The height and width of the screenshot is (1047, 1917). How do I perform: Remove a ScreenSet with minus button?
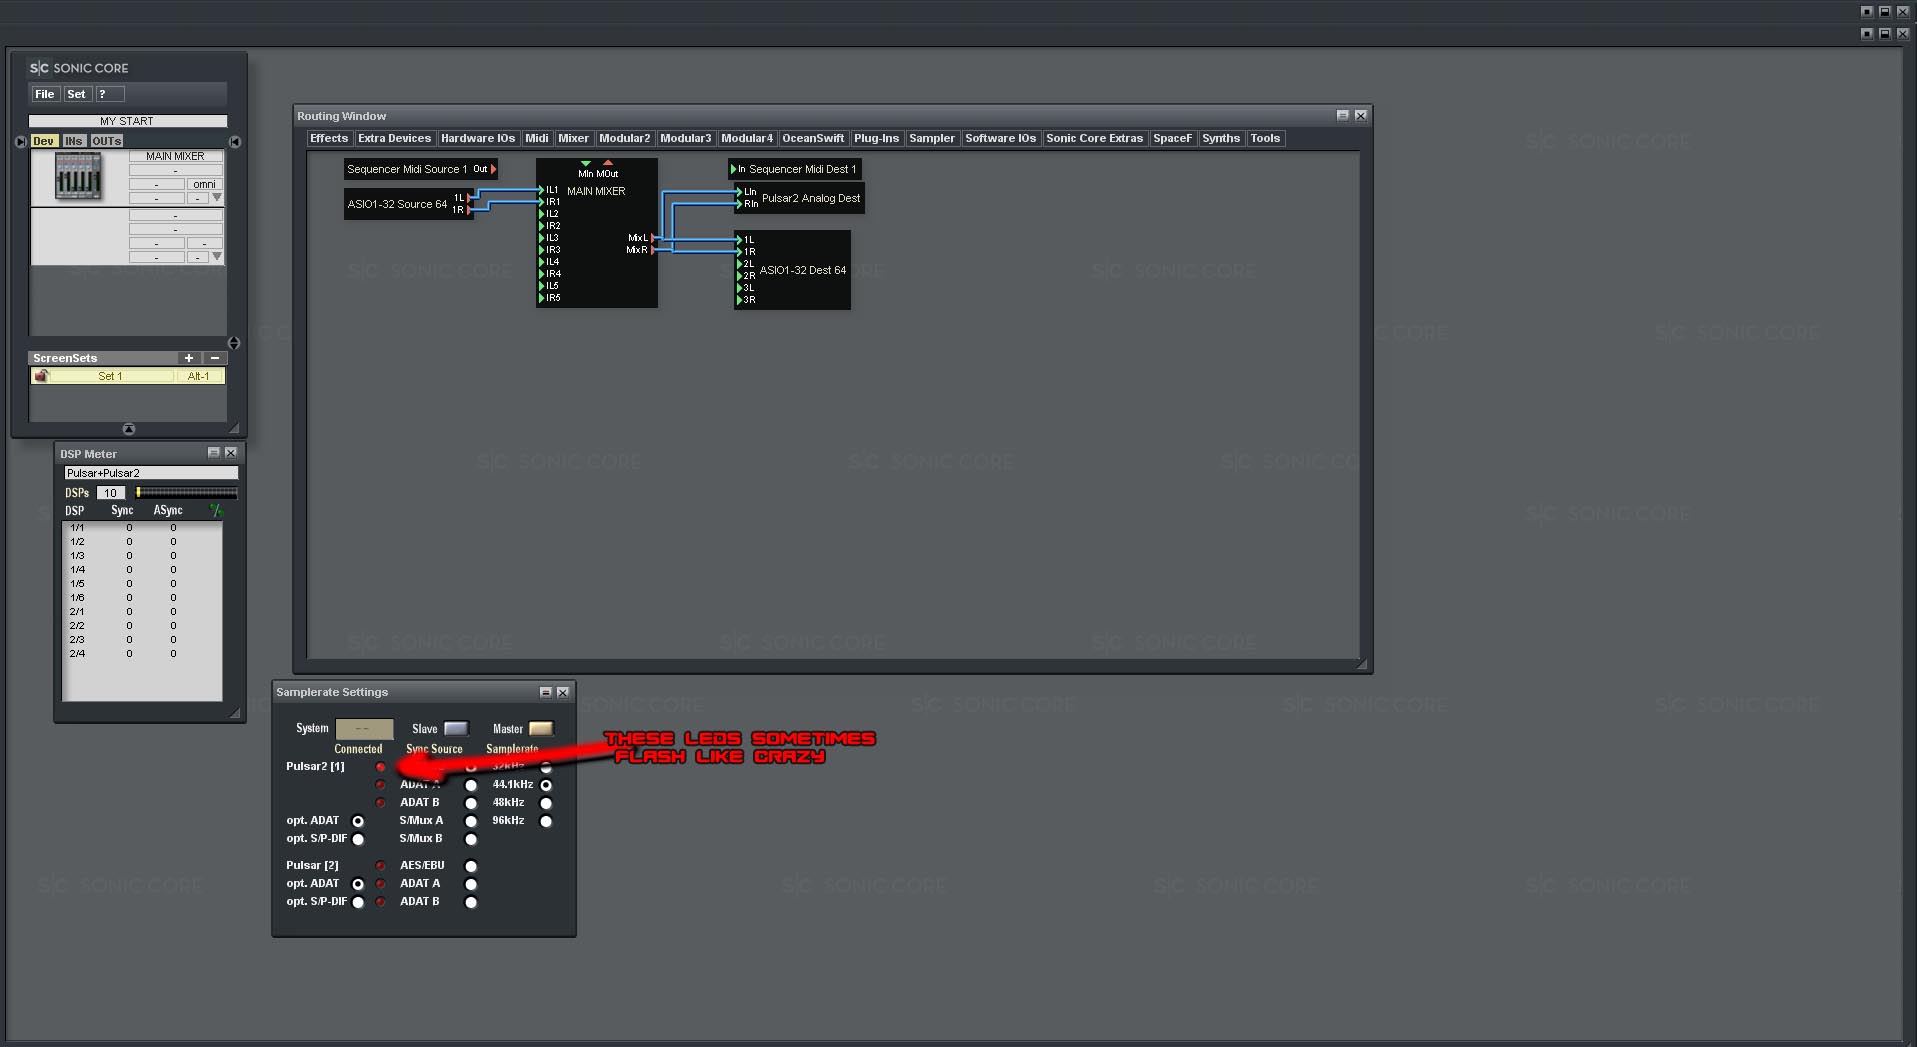point(214,358)
